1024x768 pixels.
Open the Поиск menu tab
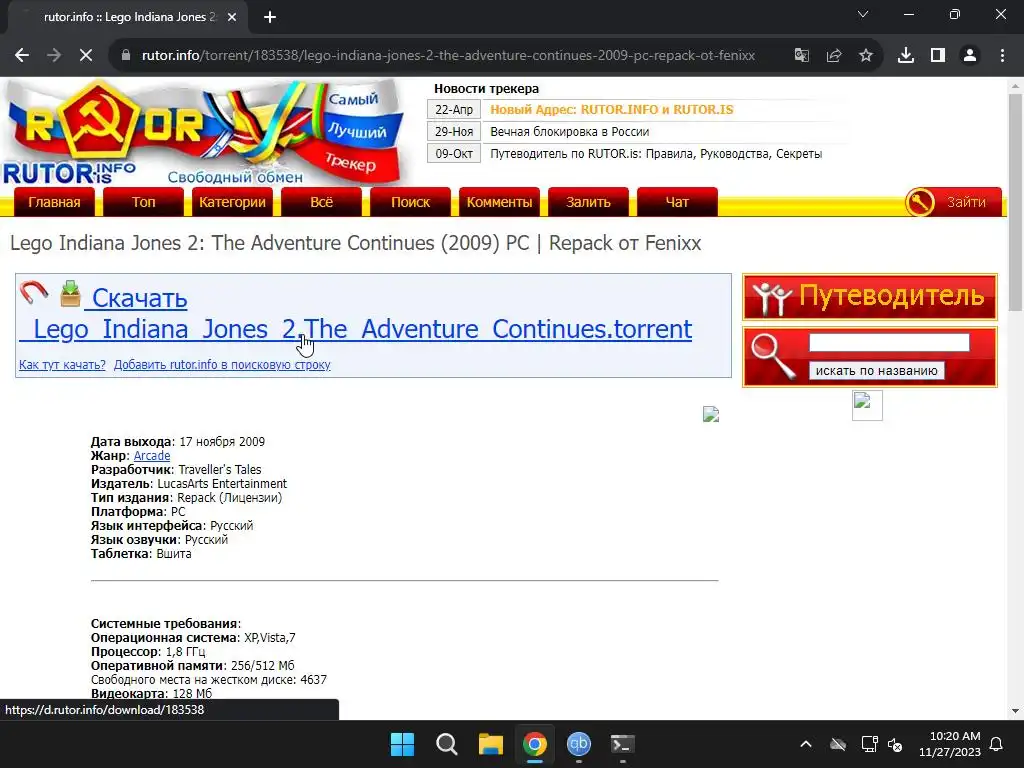(x=410, y=202)
